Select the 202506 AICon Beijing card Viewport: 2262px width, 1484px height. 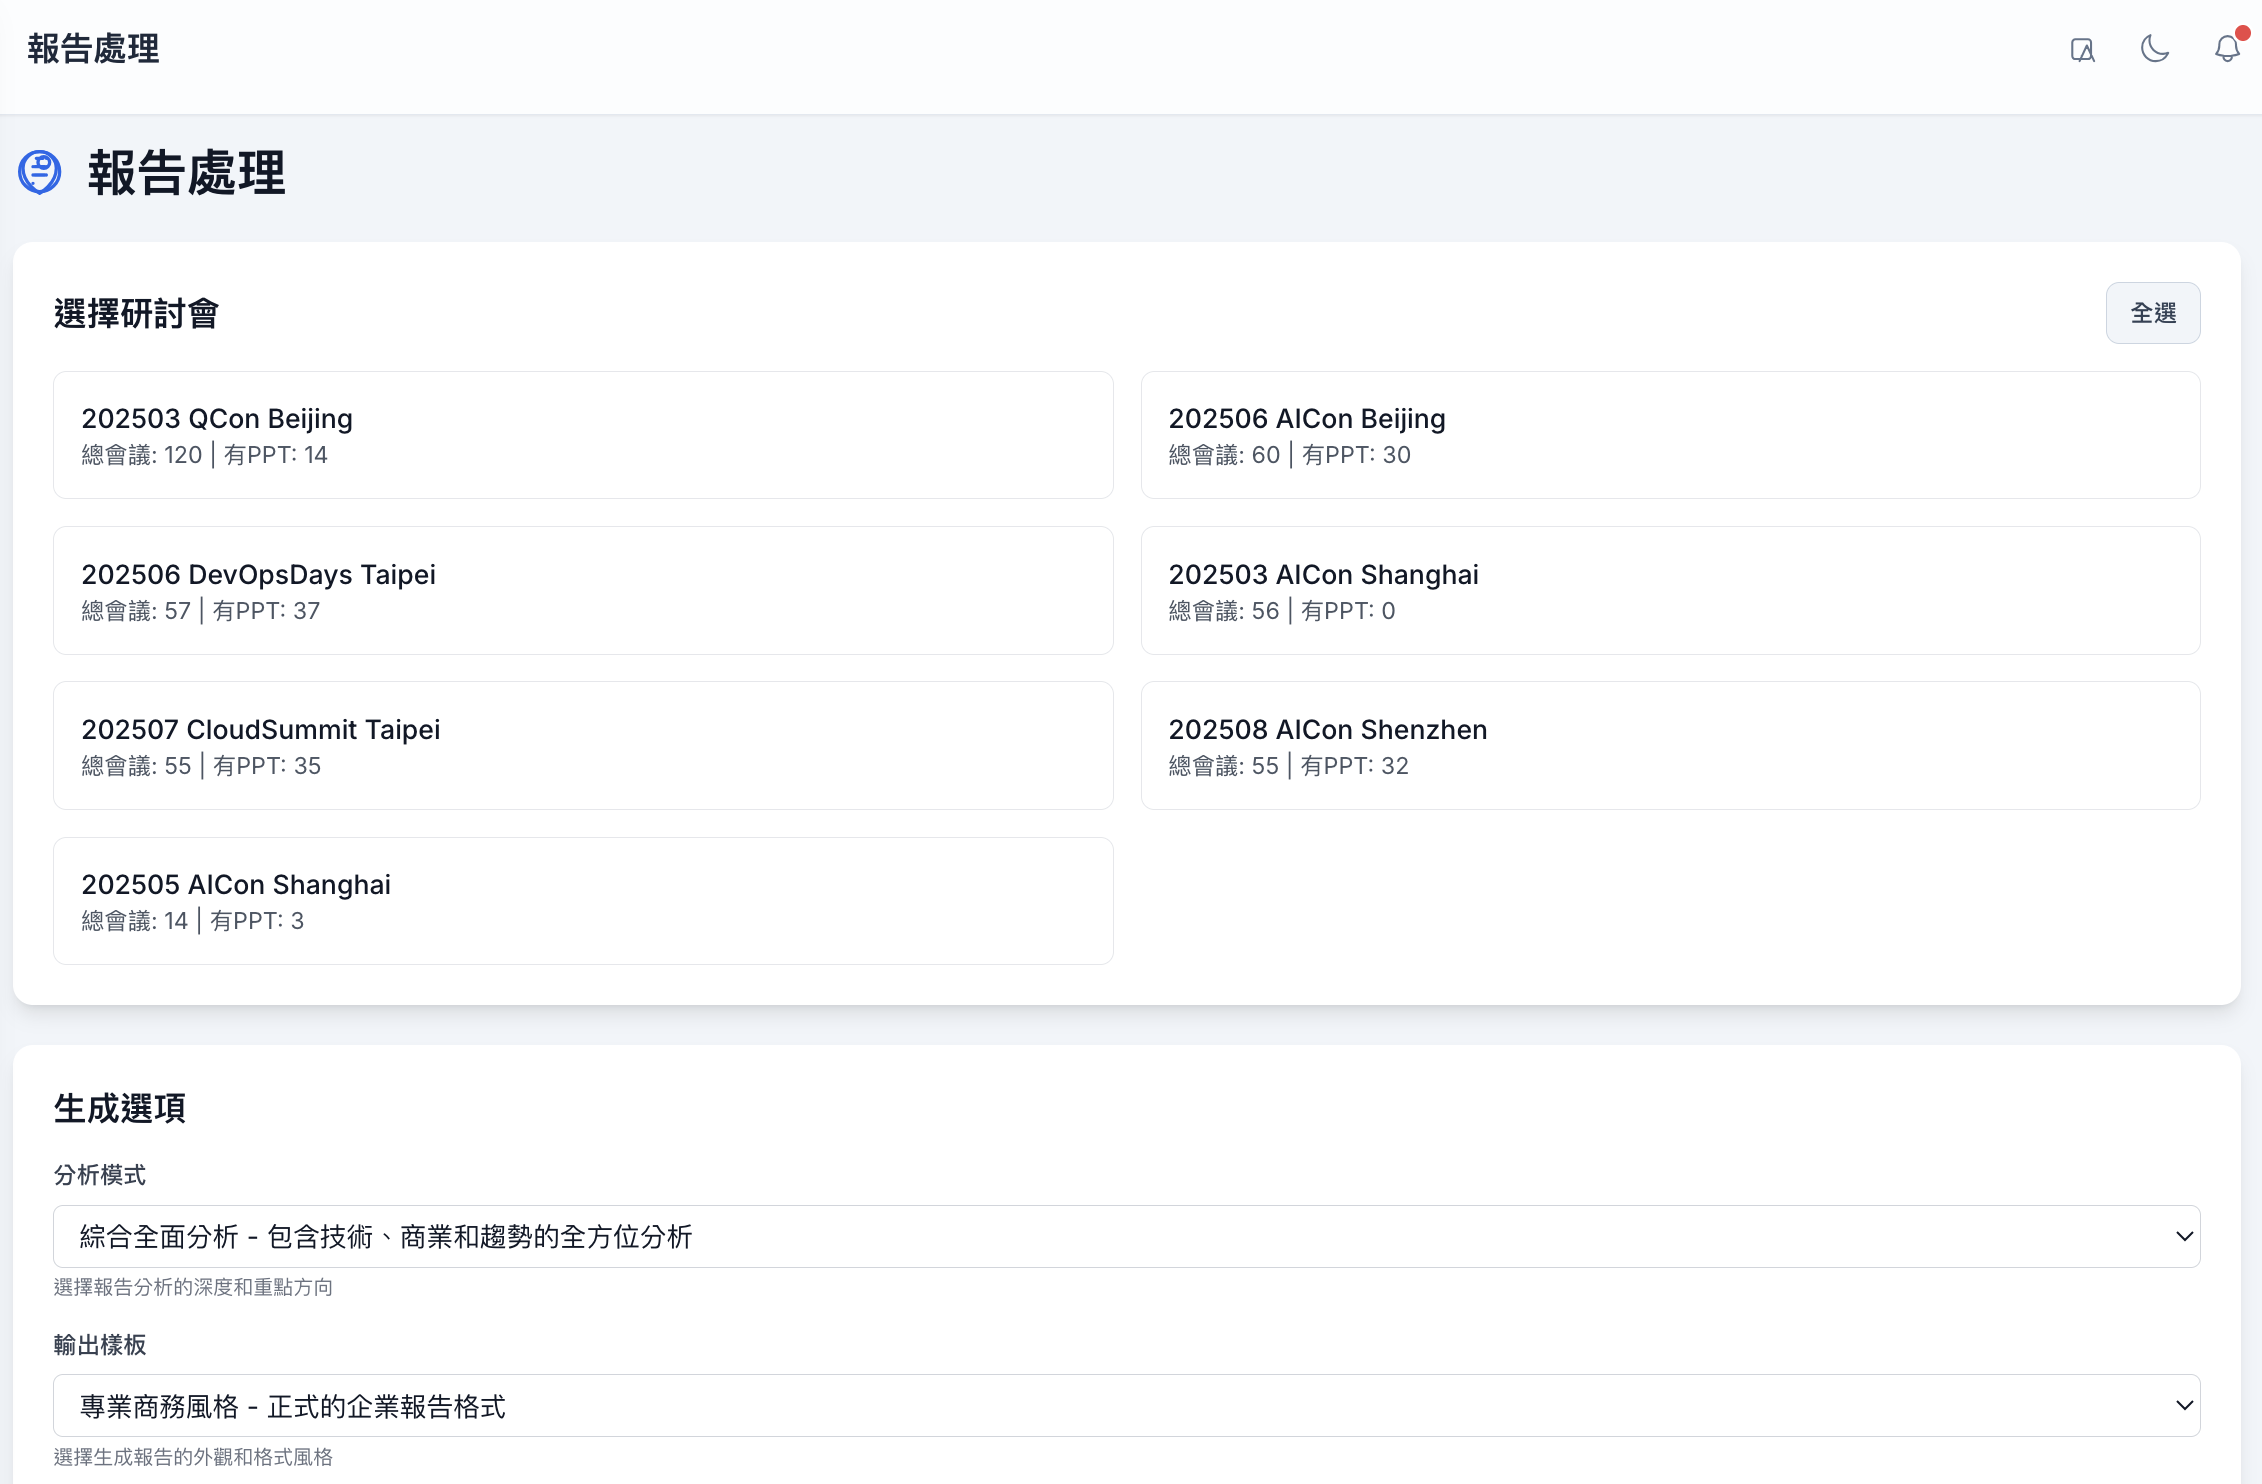pos(1670,435)
